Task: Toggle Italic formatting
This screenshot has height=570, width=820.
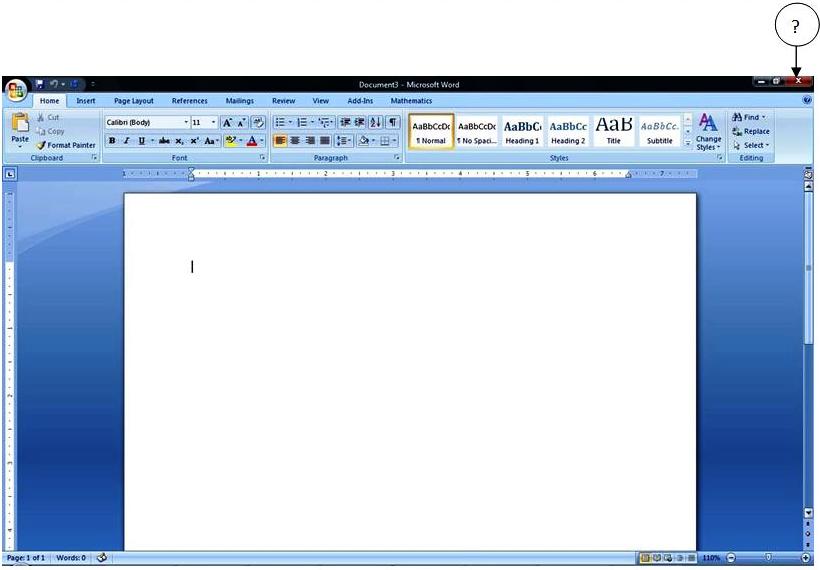Action: [126, 141]
